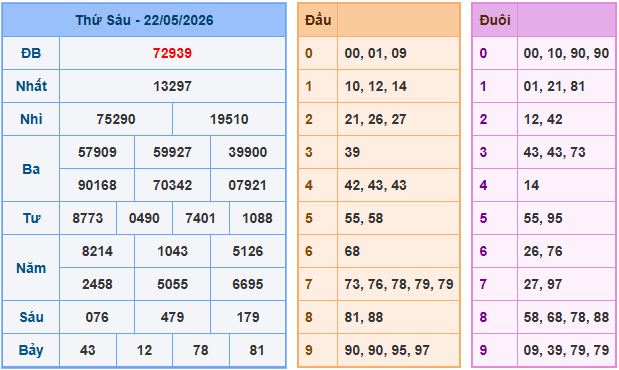The width and height of the screenshot is (619, 370).
Task: Select Đầu row 6 value 68
Action: [x=352, y=251]
